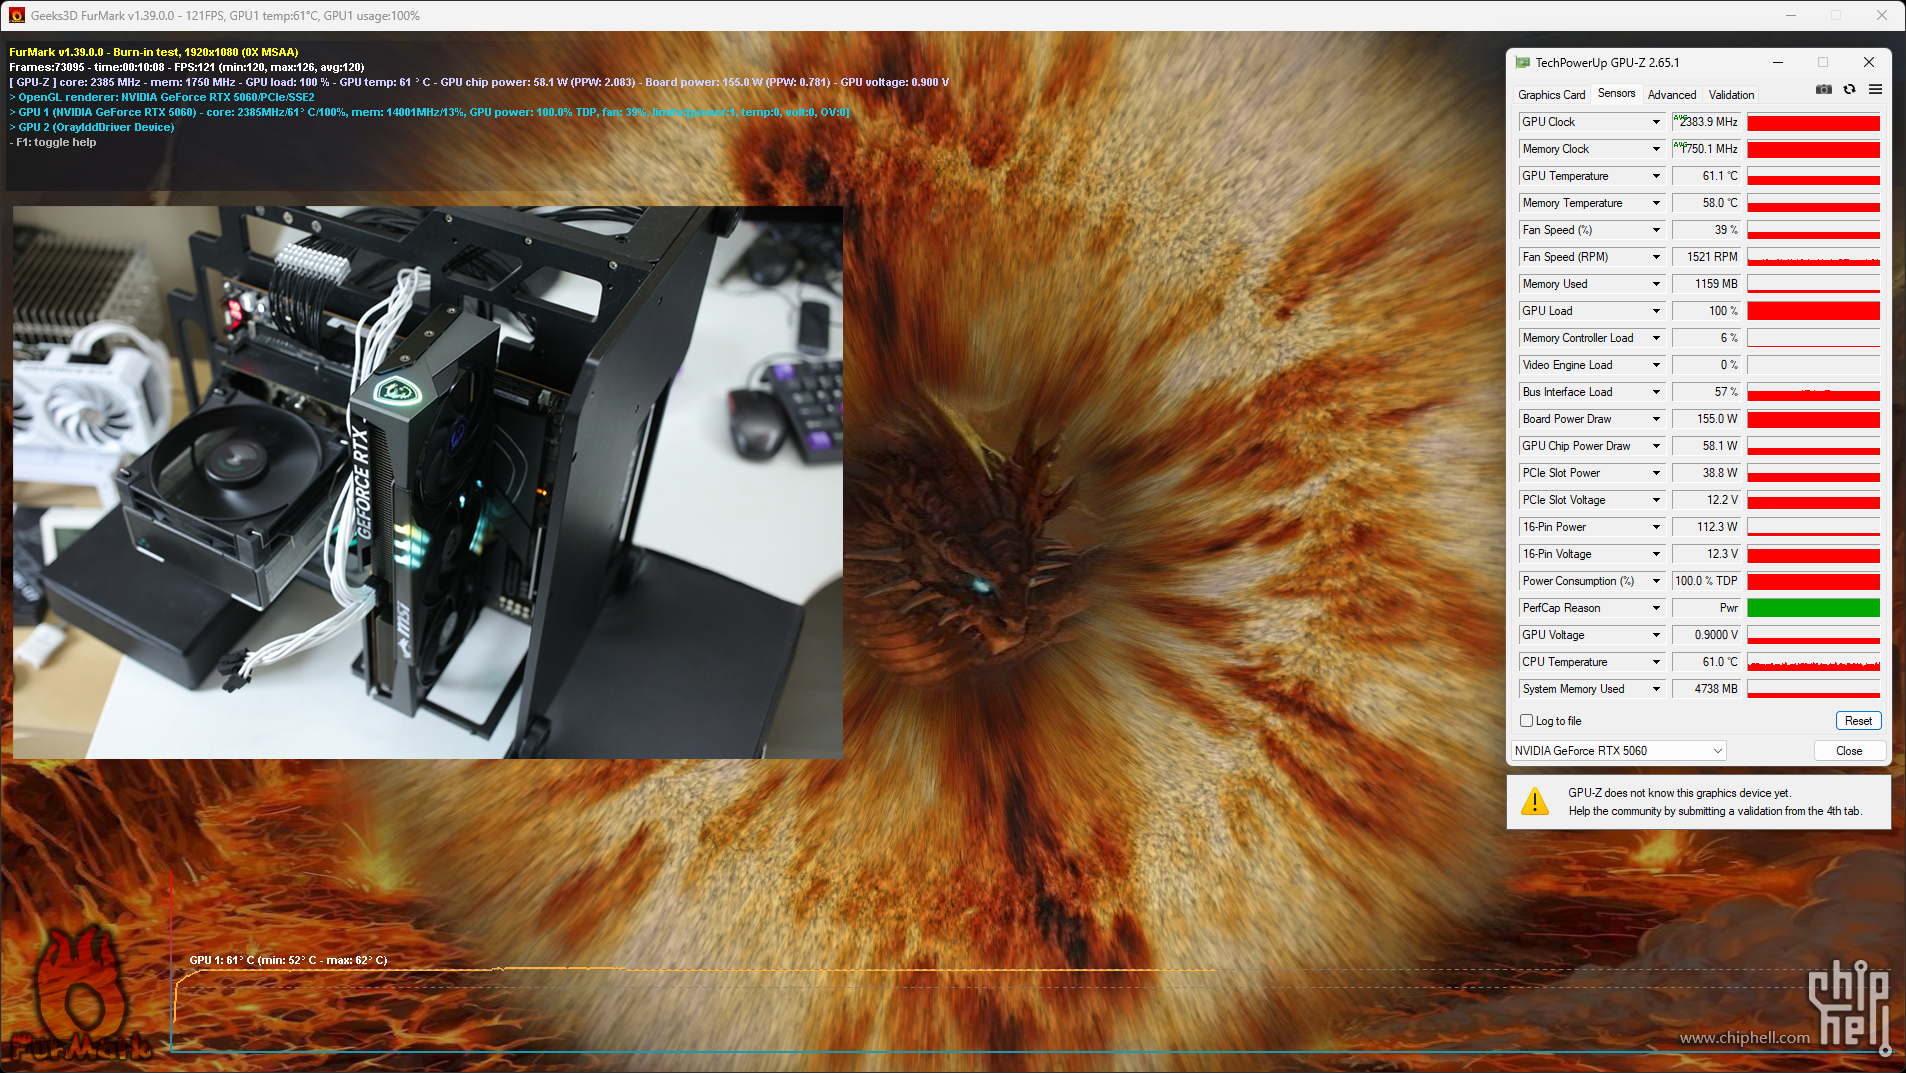1906x1073 pixels.
Task: Click the GPU-Z app icon in title bar
Action: click(1523, 62)
